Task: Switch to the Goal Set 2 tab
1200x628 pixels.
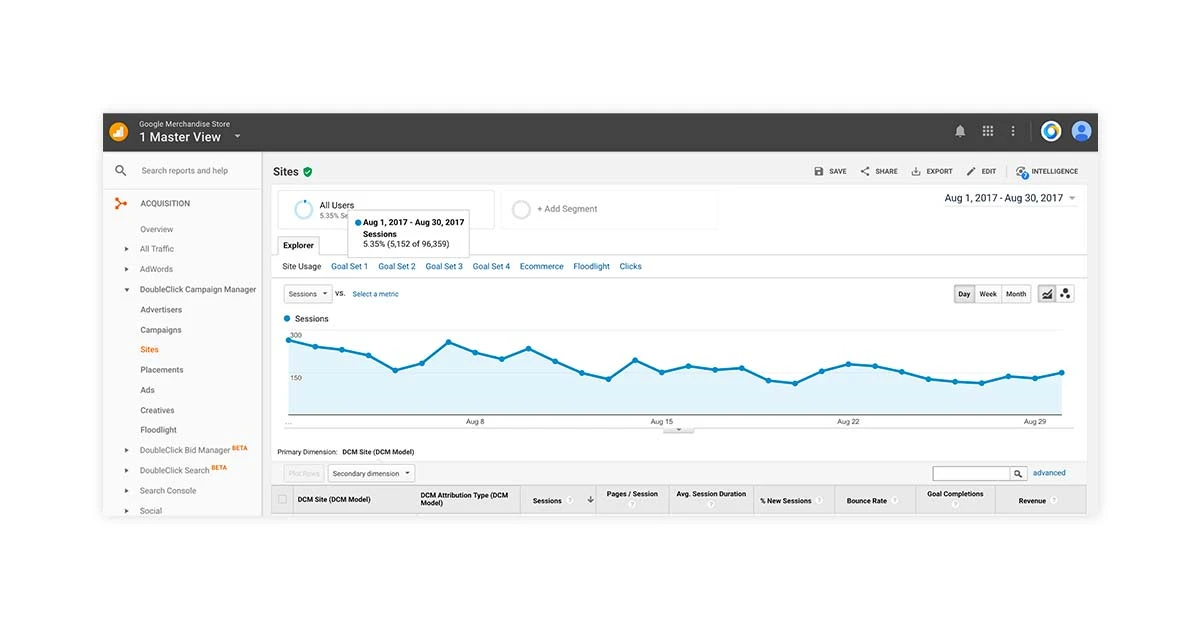Action: (x=396, y=266)
